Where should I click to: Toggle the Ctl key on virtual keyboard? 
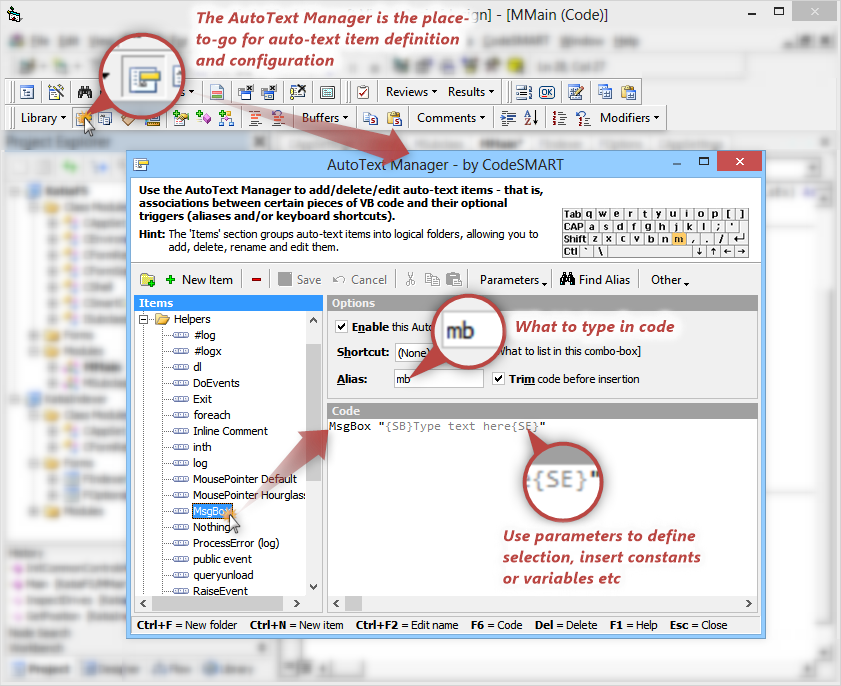(x=571, y=251)
